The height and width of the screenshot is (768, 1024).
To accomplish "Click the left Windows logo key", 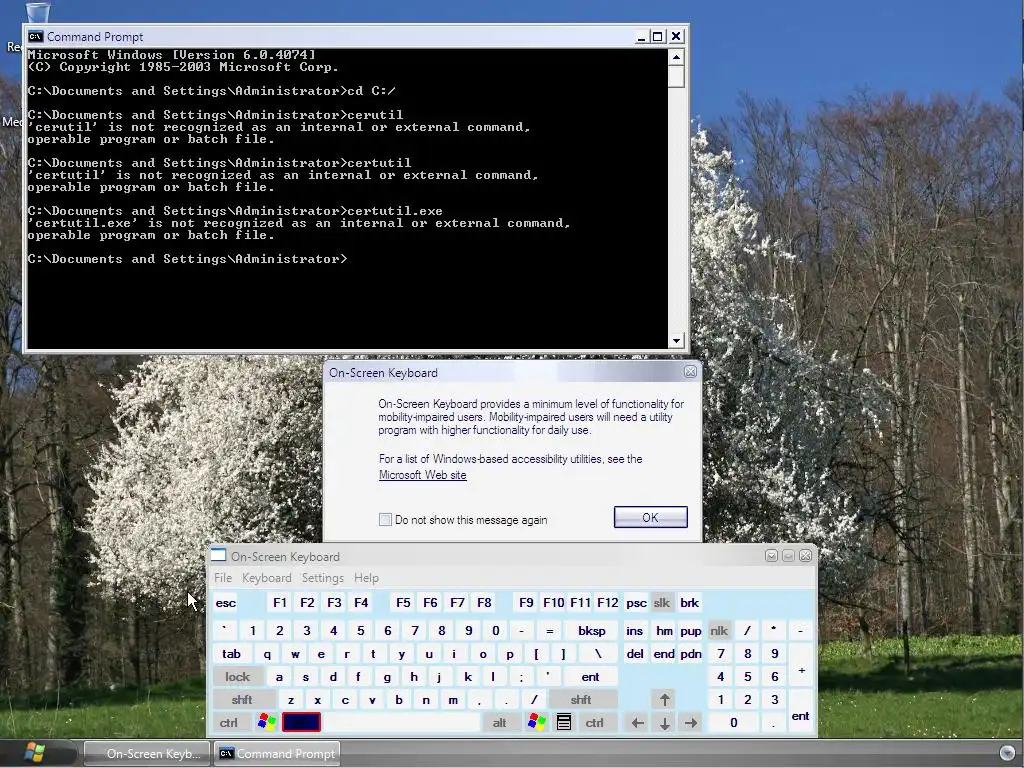I will (x=266, y=722).
